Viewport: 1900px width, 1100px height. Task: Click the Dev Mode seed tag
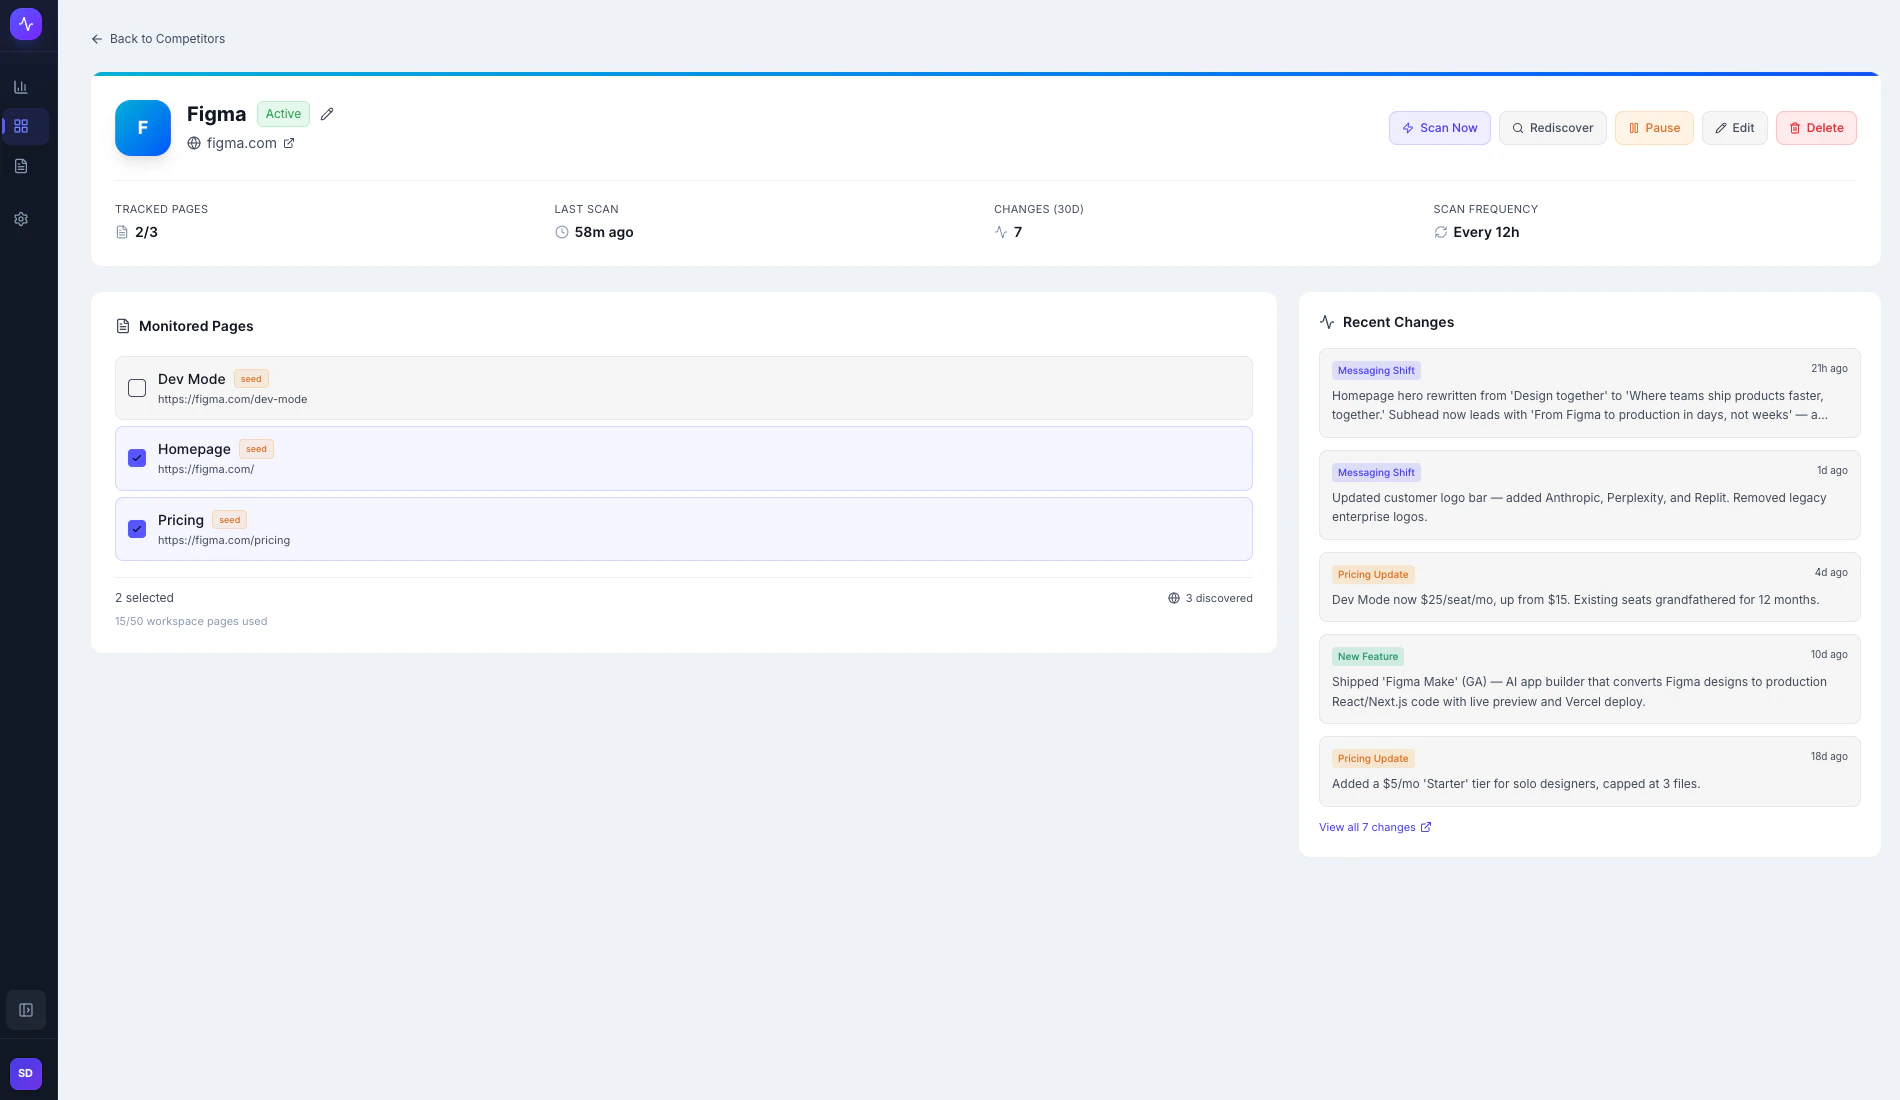click(x=251, y=379)
